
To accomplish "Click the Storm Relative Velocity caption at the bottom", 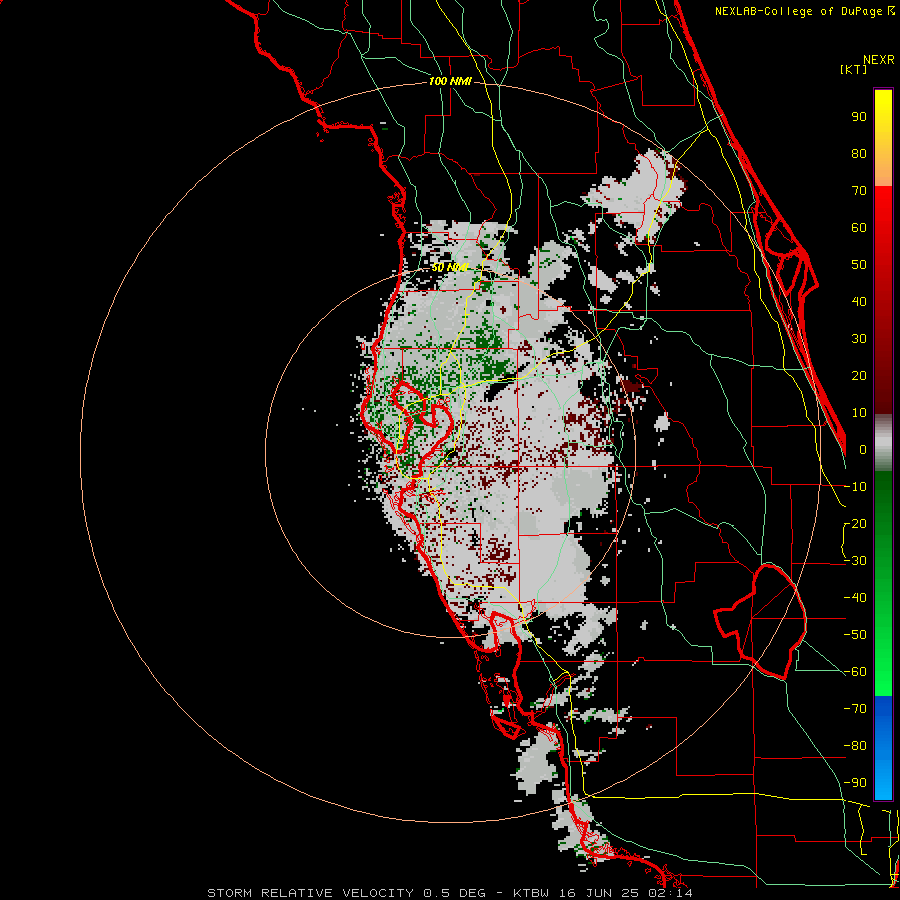I will point(449,893).
